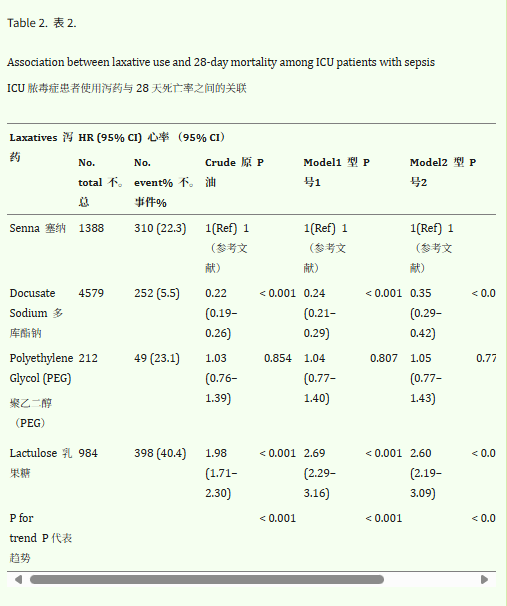Click the horizontal scrollbar left arrow
Screen dimensions: 507x606
[x=18, y=579]
